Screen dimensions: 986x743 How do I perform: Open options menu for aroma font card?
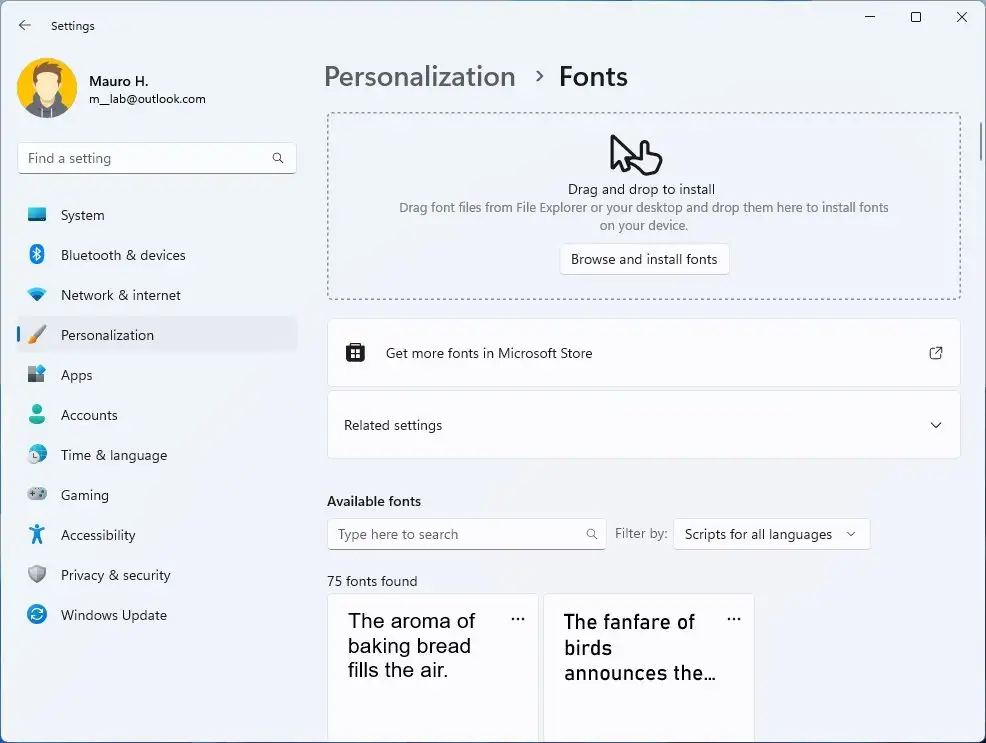(x=517, y=619)
